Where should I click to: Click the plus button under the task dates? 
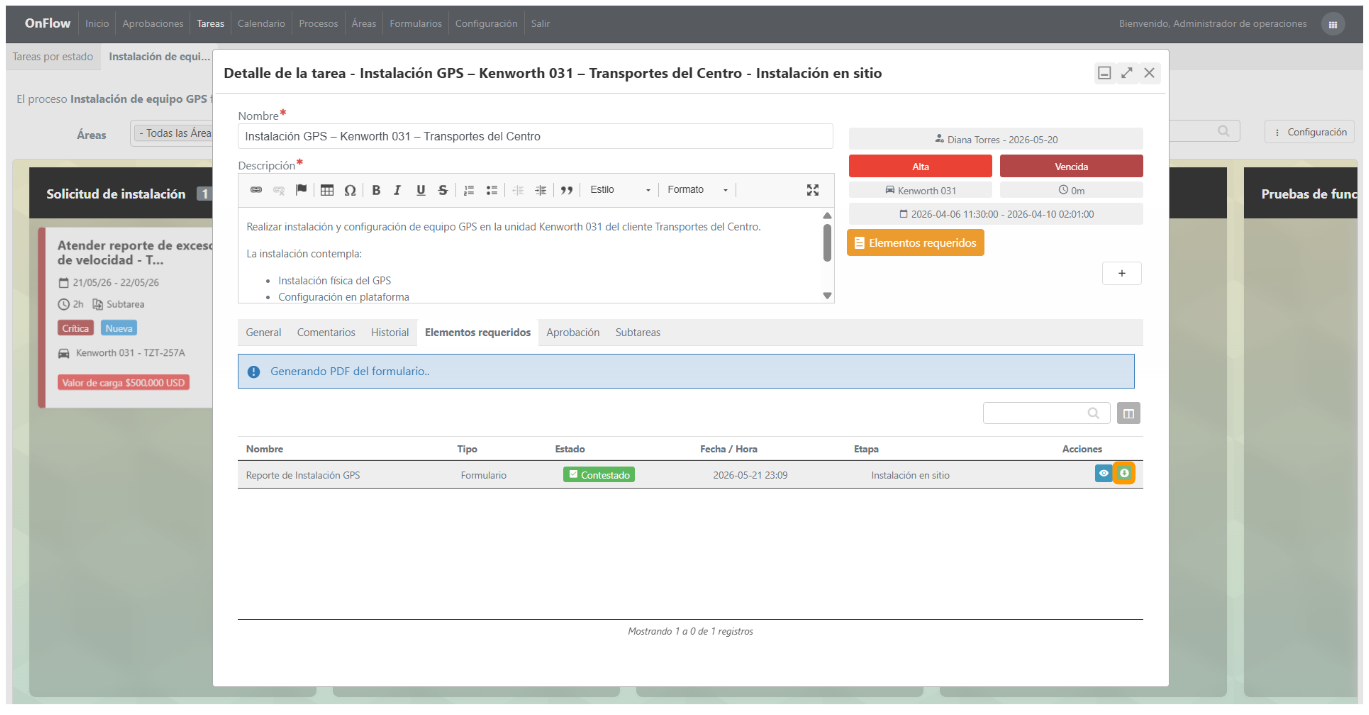(x=1122, y=273)
